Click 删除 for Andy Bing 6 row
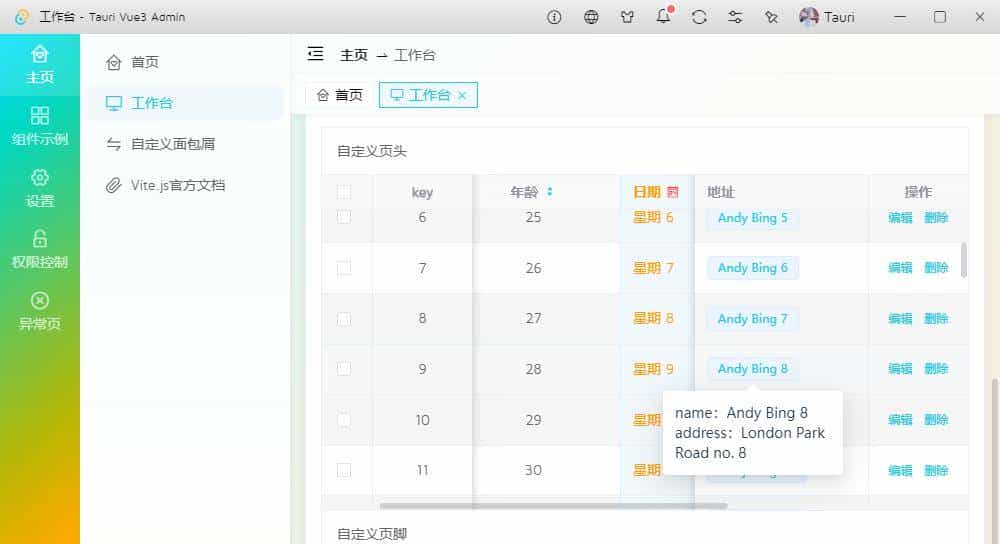 click(936, 268)
